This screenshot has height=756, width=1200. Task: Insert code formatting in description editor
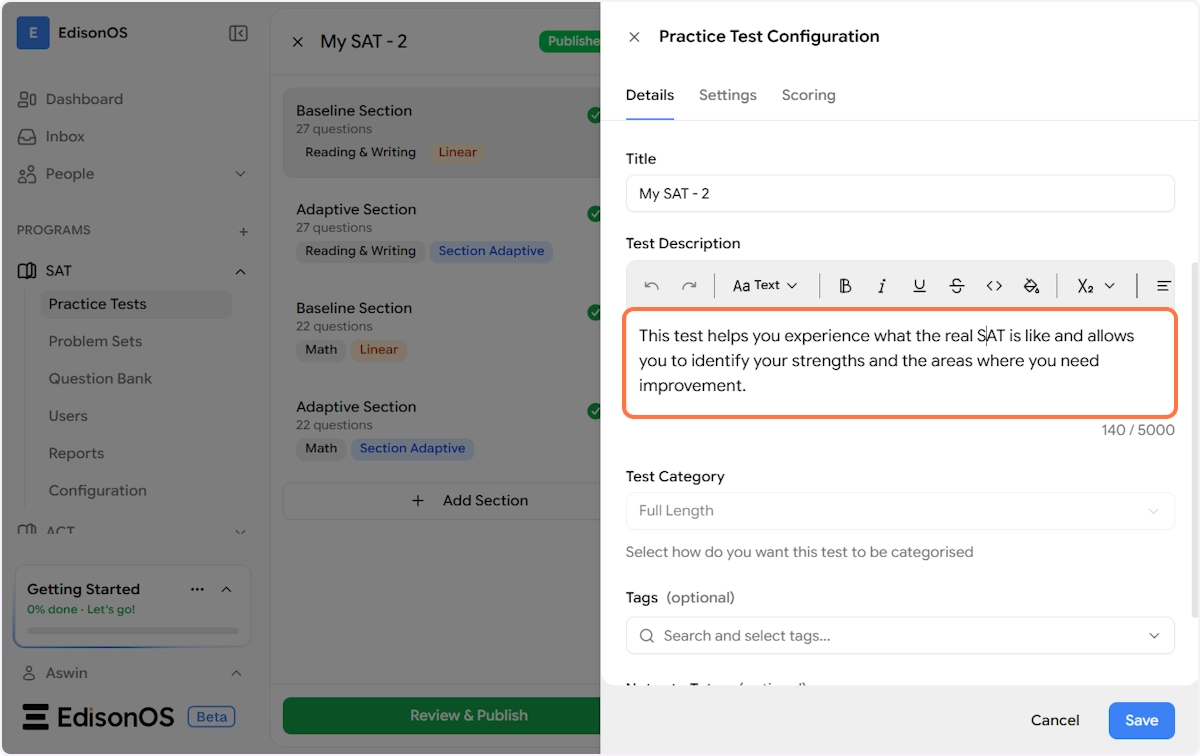coord(994,286)
